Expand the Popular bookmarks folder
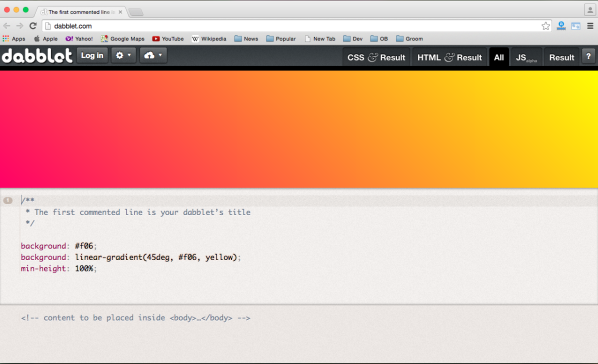598x364 pixels. [281, 39]
